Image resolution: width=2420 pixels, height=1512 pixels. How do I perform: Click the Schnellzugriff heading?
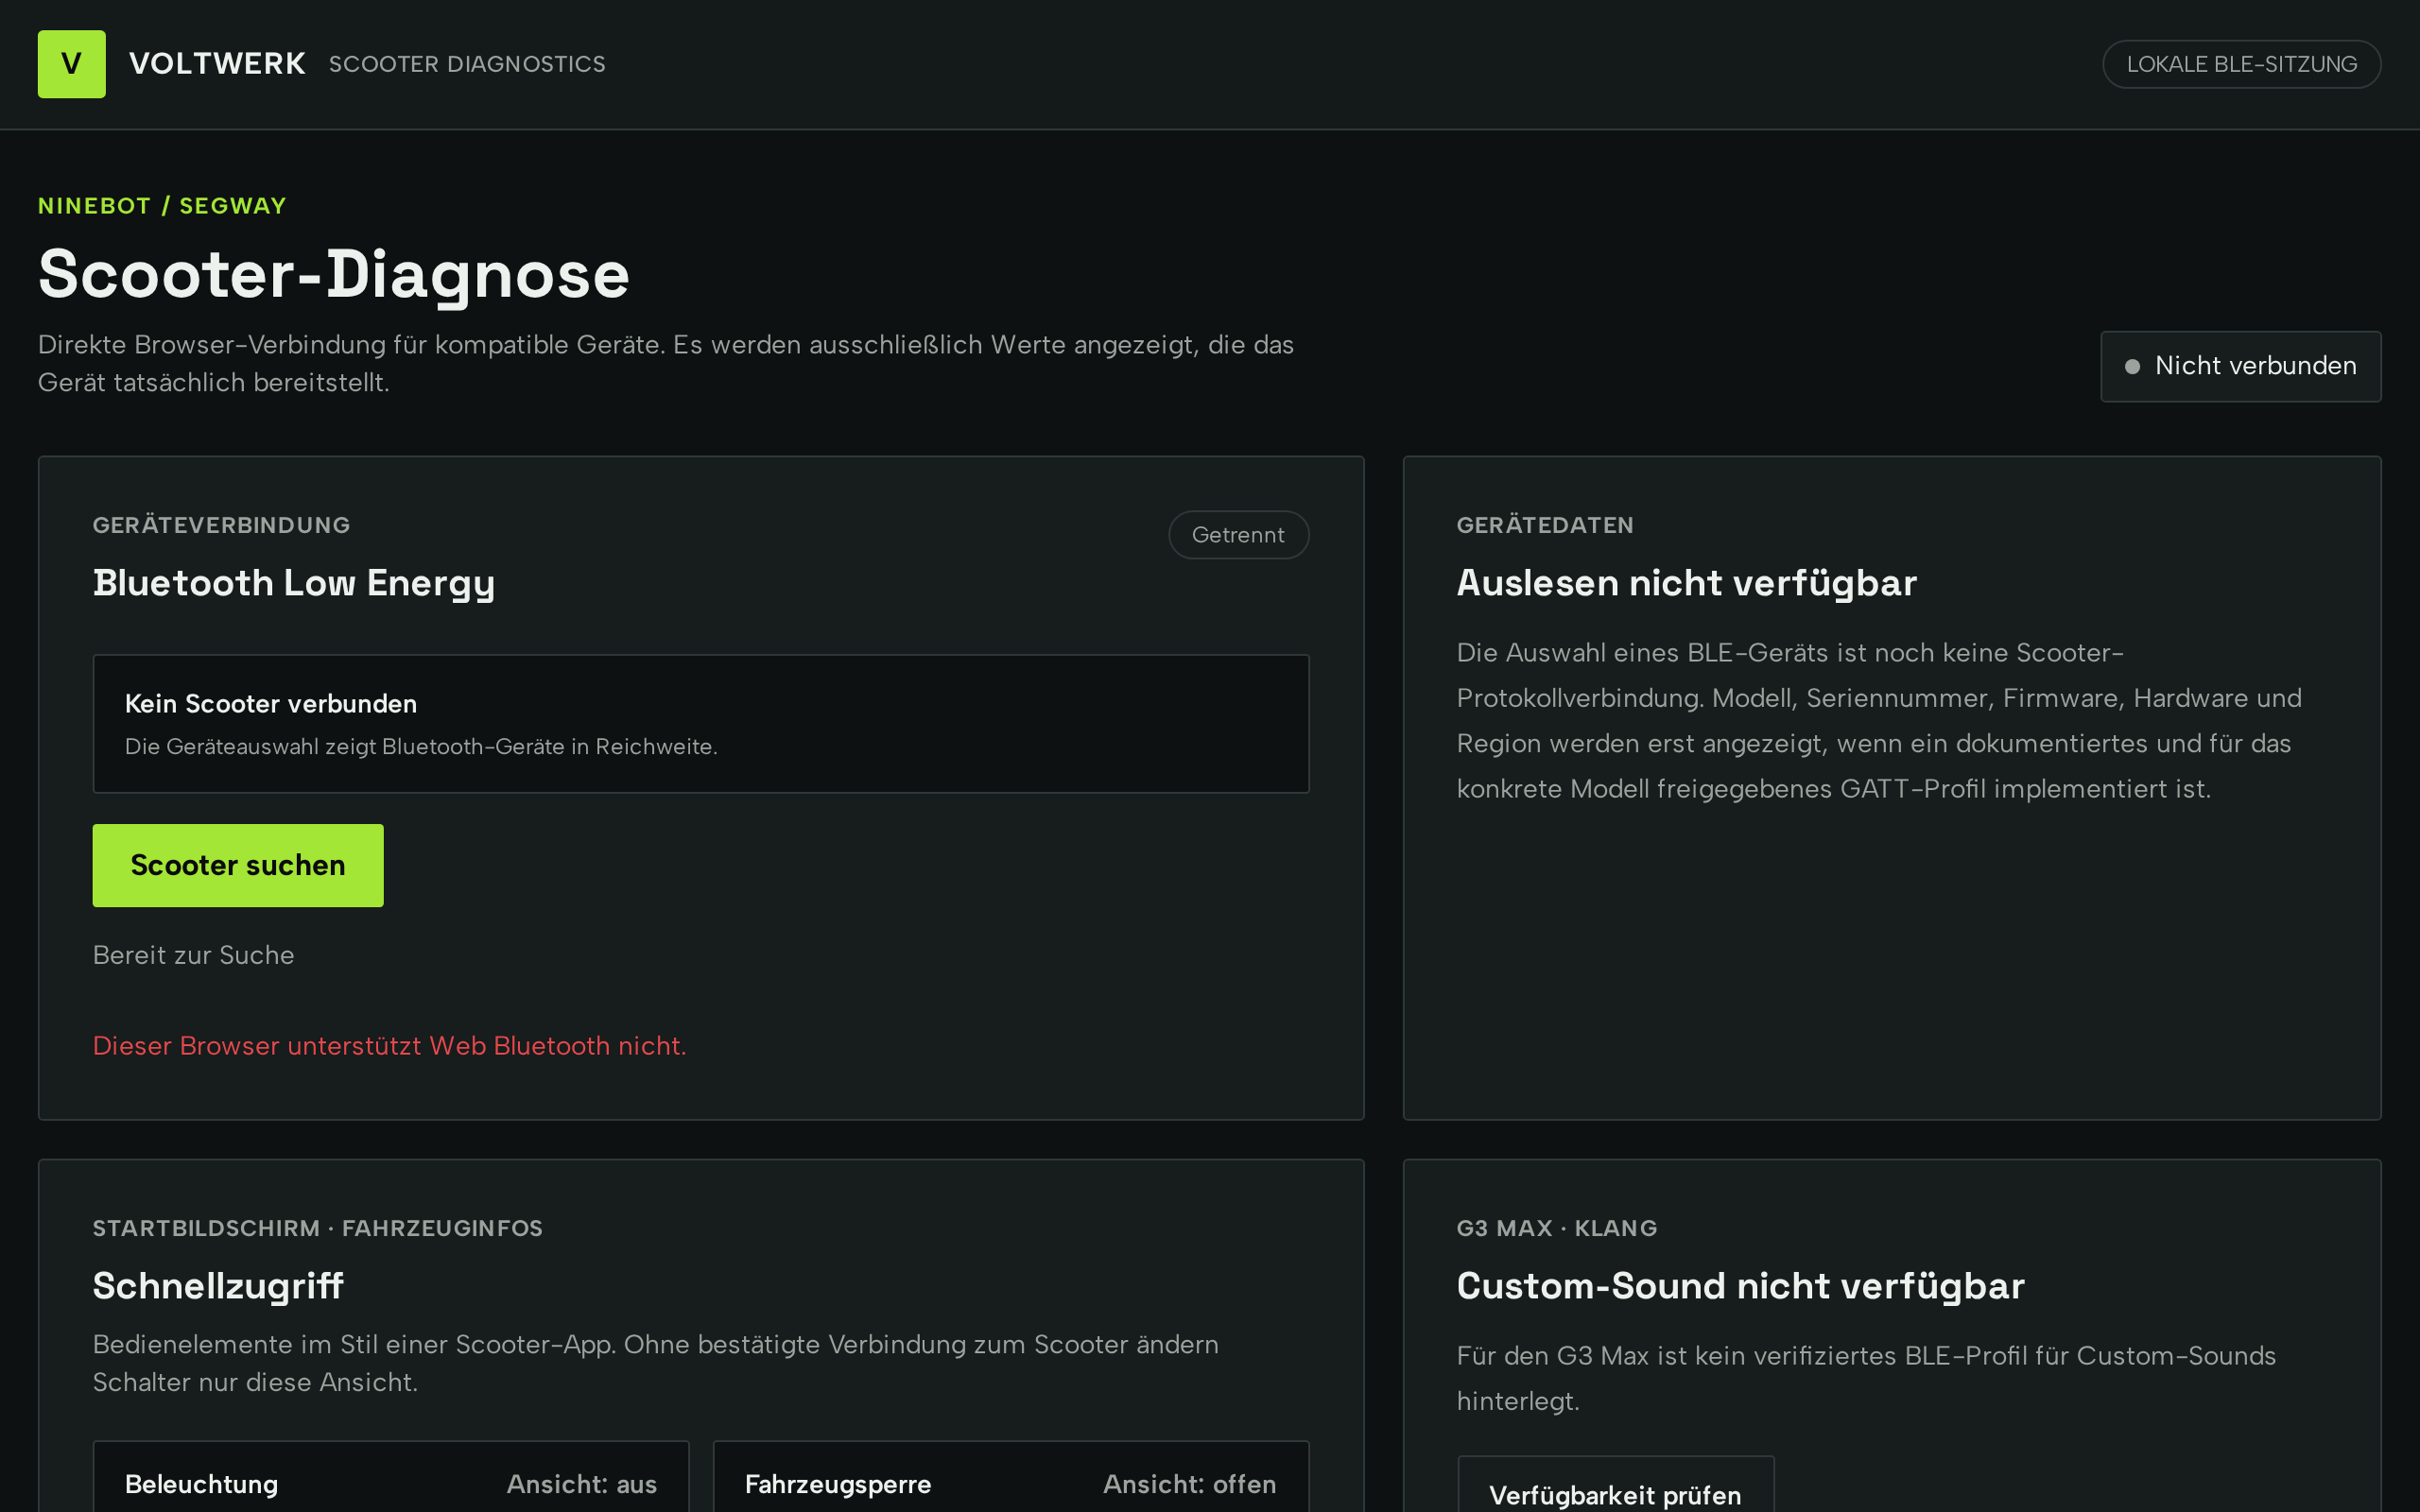pyautogui.click(x=218, y=1286)
